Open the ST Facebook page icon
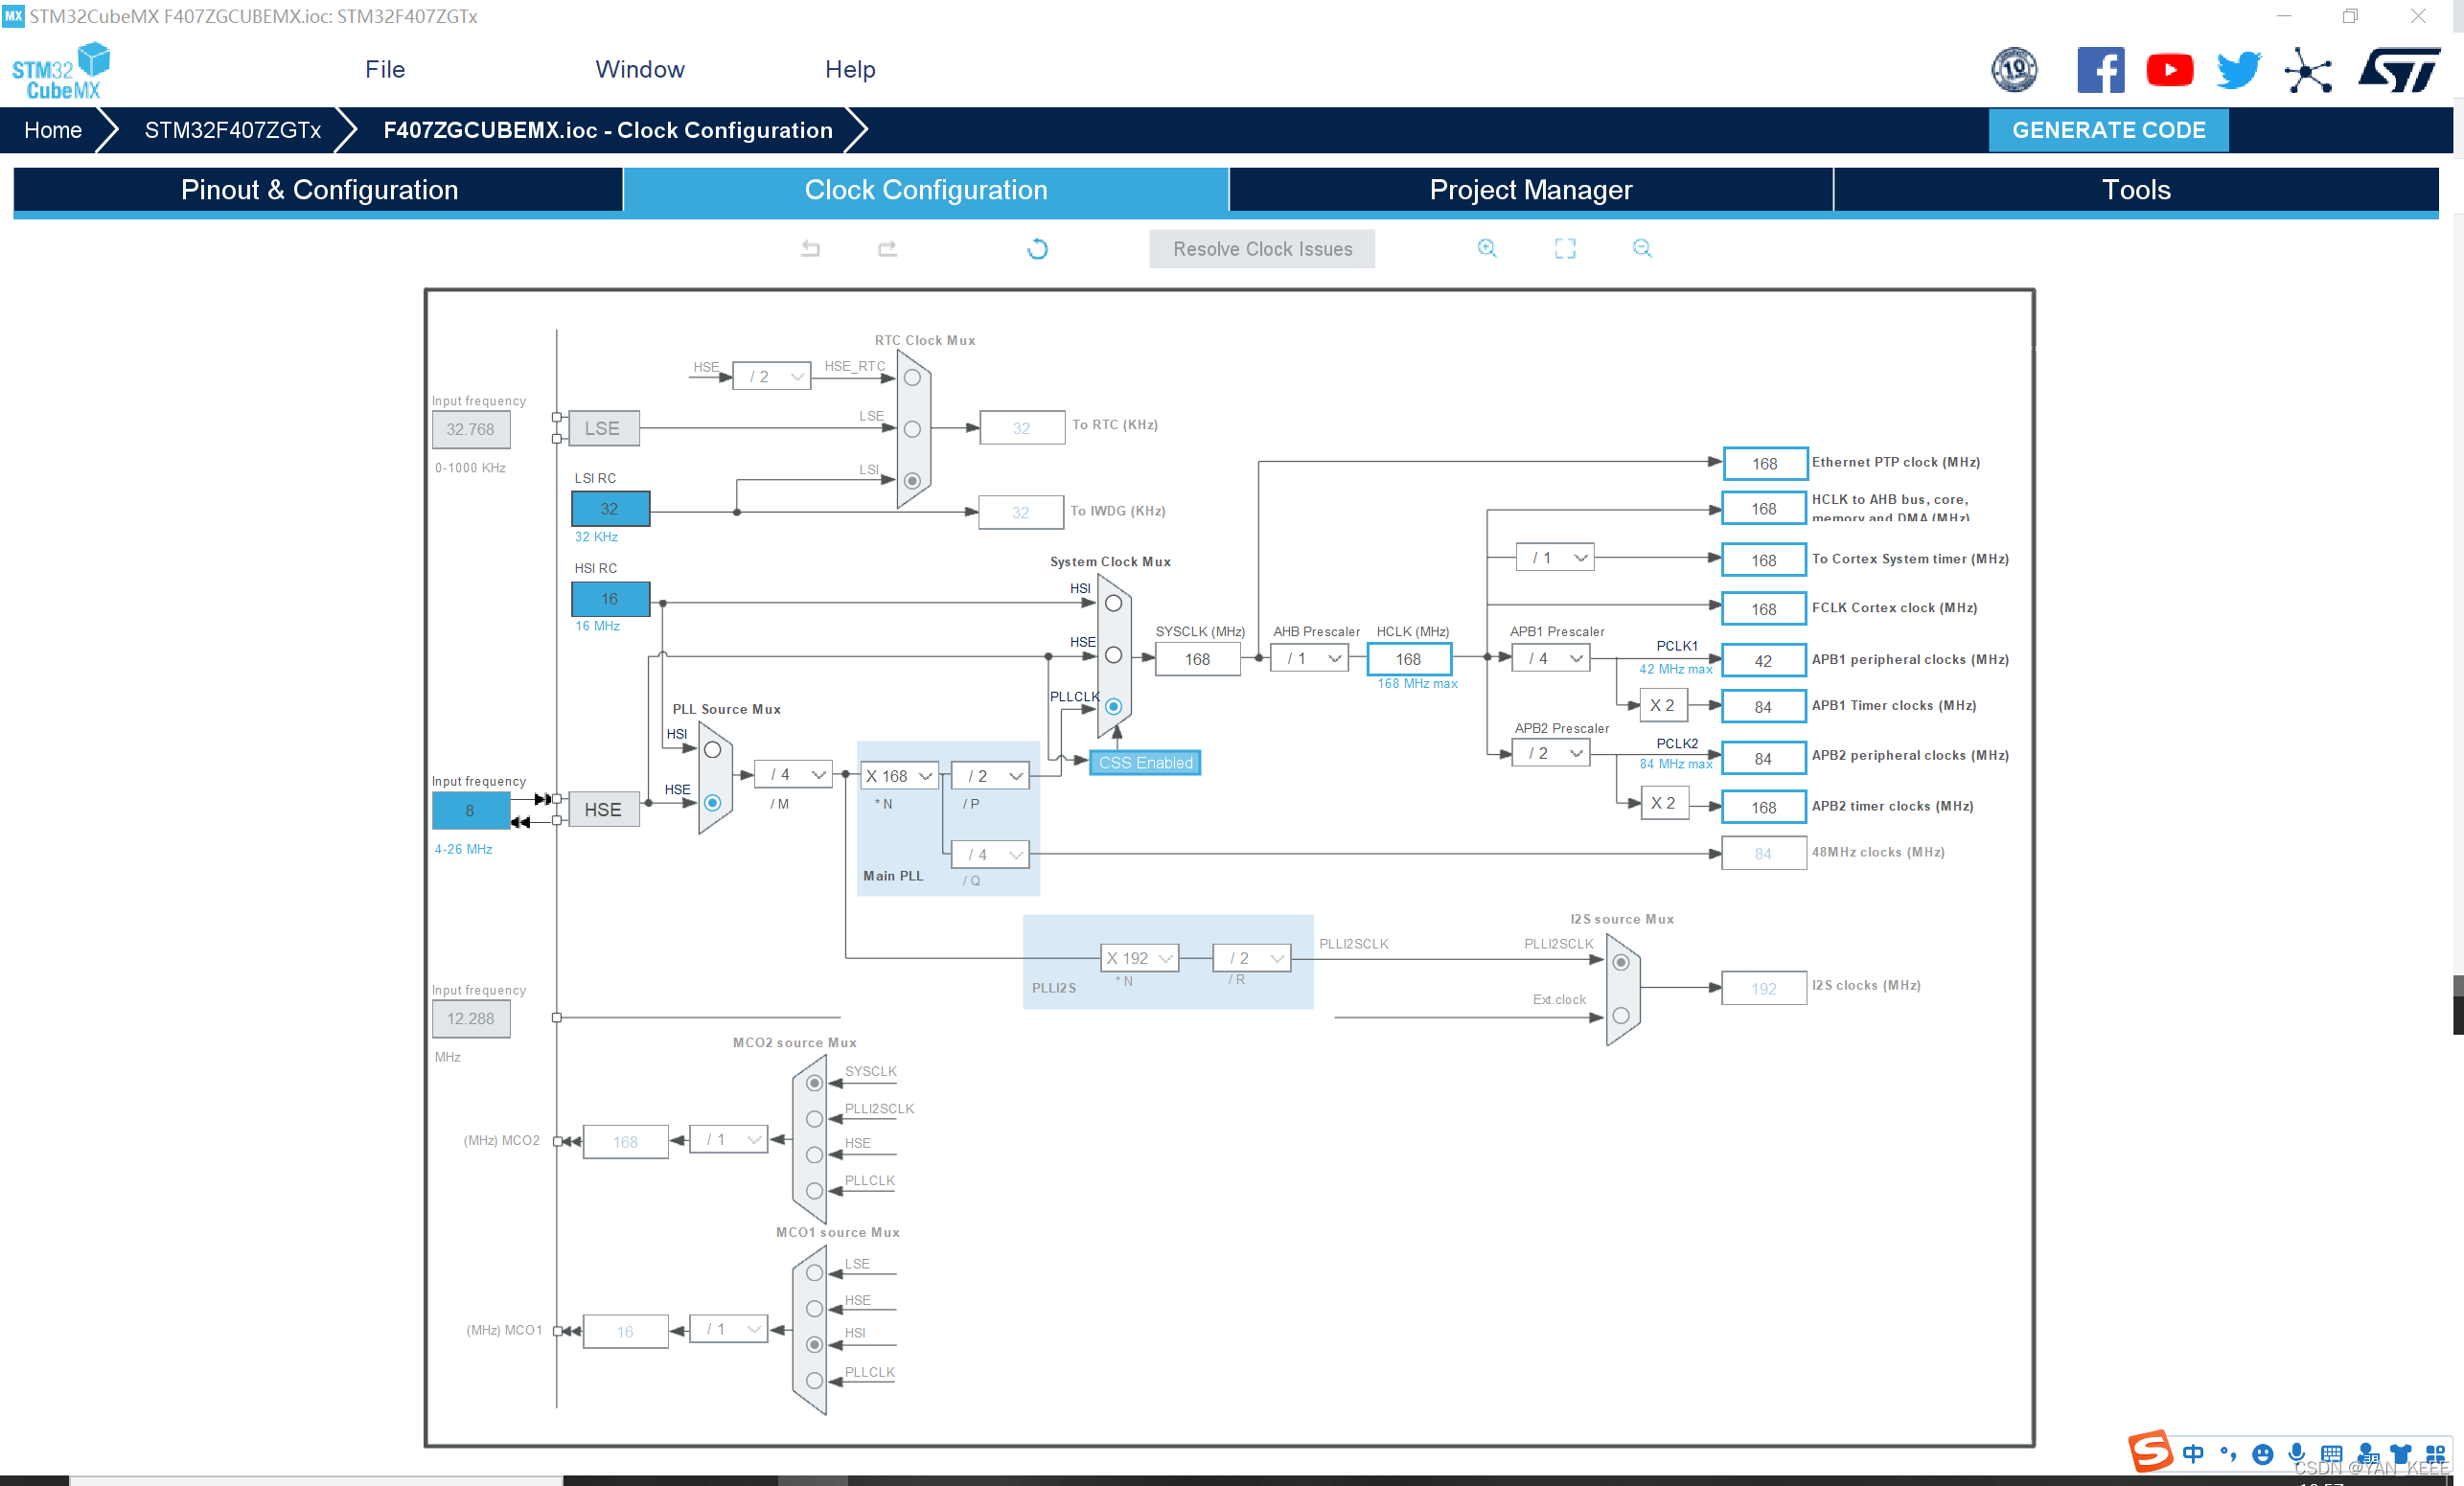Image resolution: width=2464 pixels, height=1486 pixels. (2100, 70)
